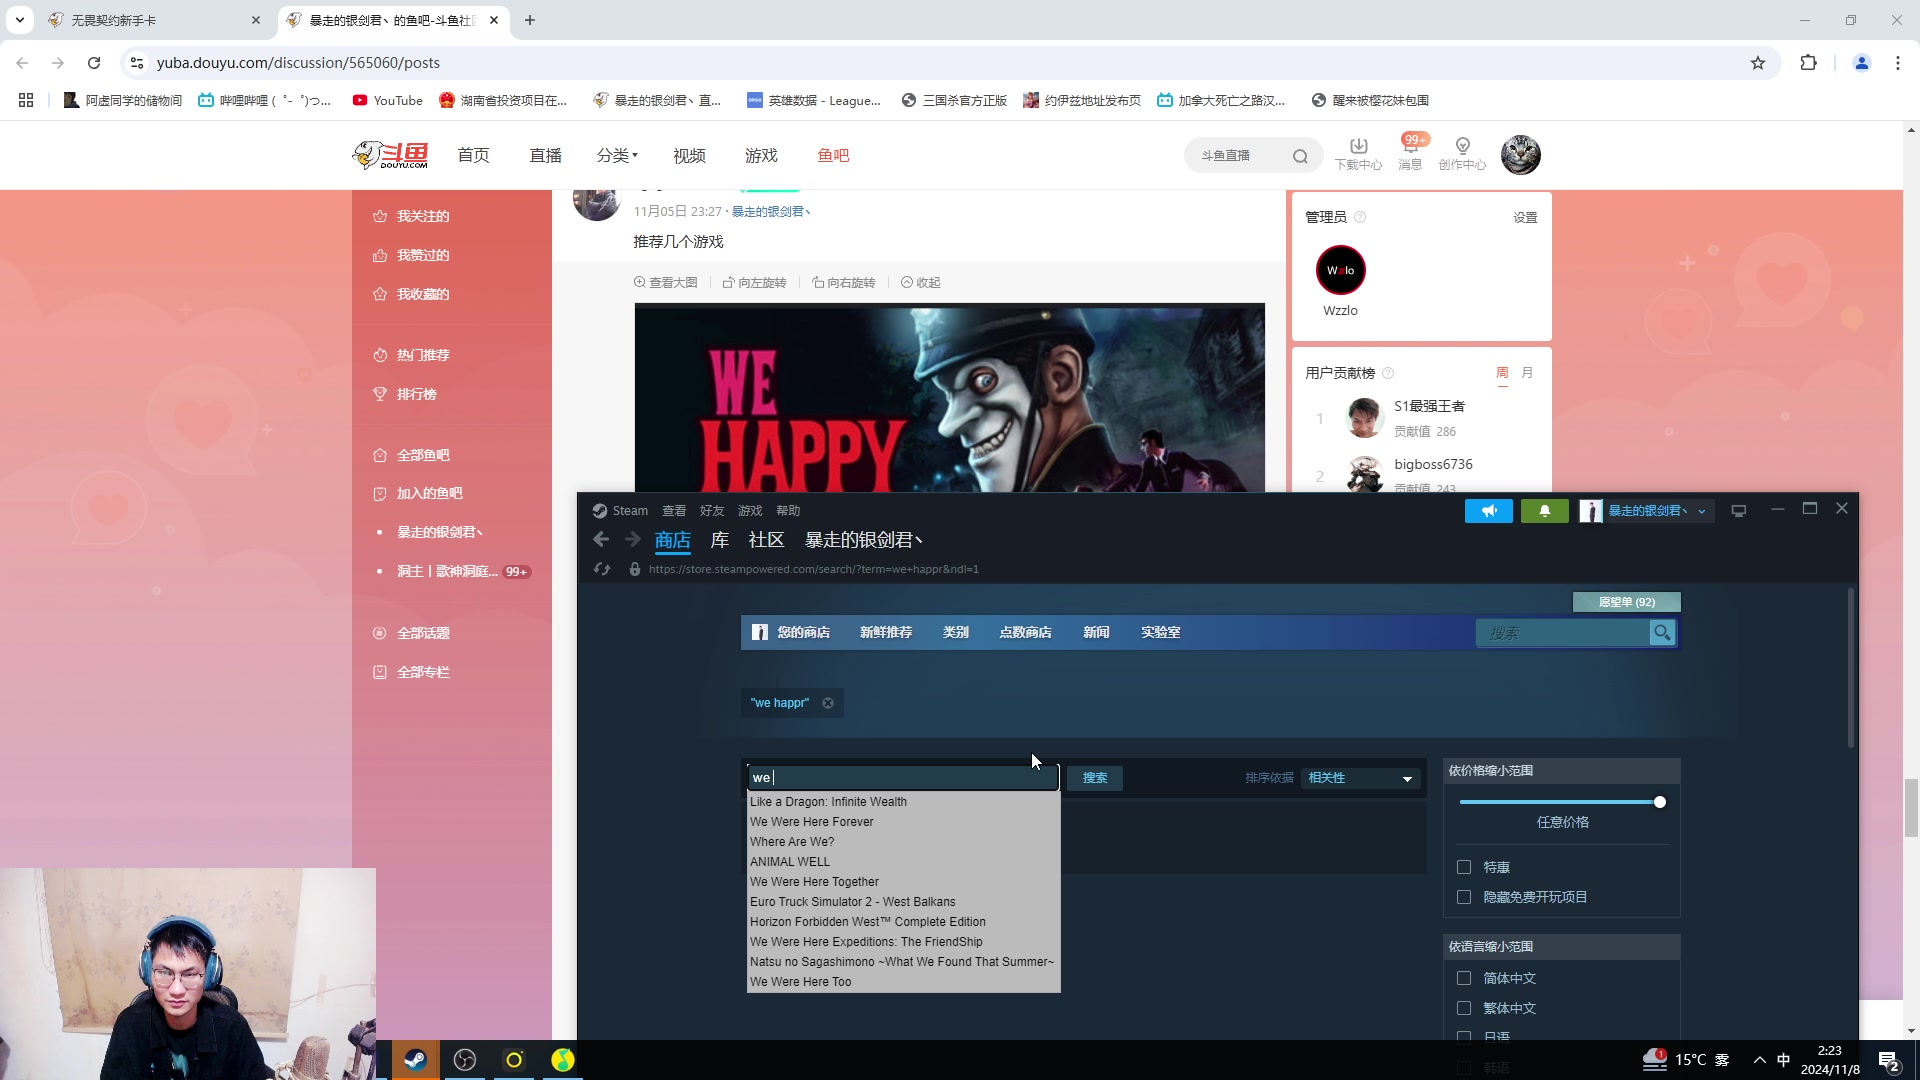Screen dimensions: 1920x1080
Task: Reload the Chrome page
Action: tap(94, 63)
